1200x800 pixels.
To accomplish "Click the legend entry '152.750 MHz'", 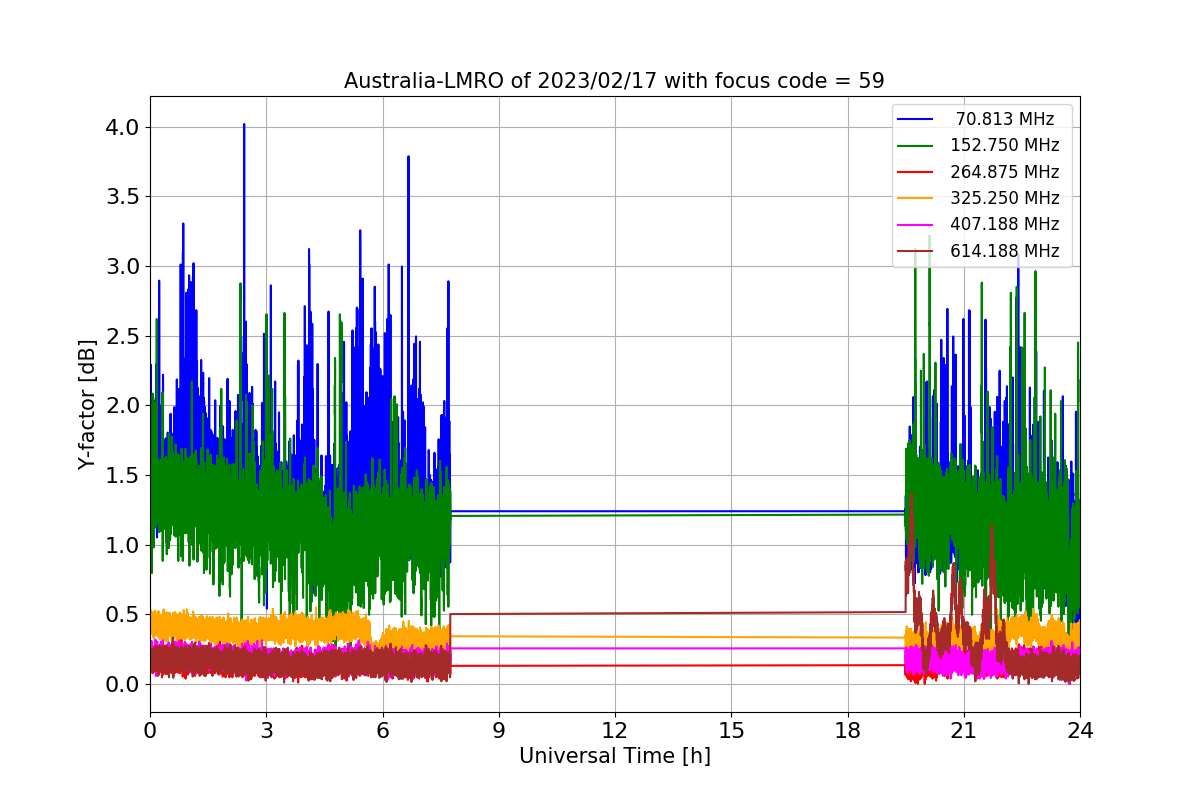I will (1005, 145).
